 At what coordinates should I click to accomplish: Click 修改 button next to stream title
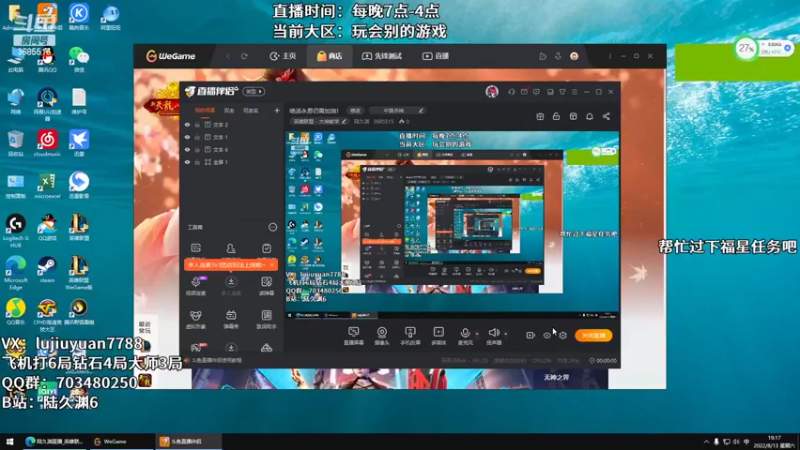pyautogui.click(x=355, y=111)
